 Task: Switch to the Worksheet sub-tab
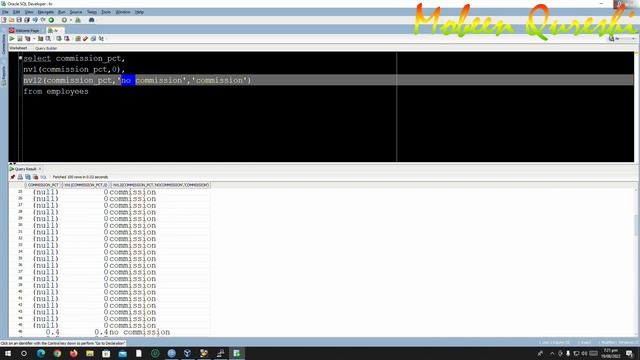[x=18, y=48]
